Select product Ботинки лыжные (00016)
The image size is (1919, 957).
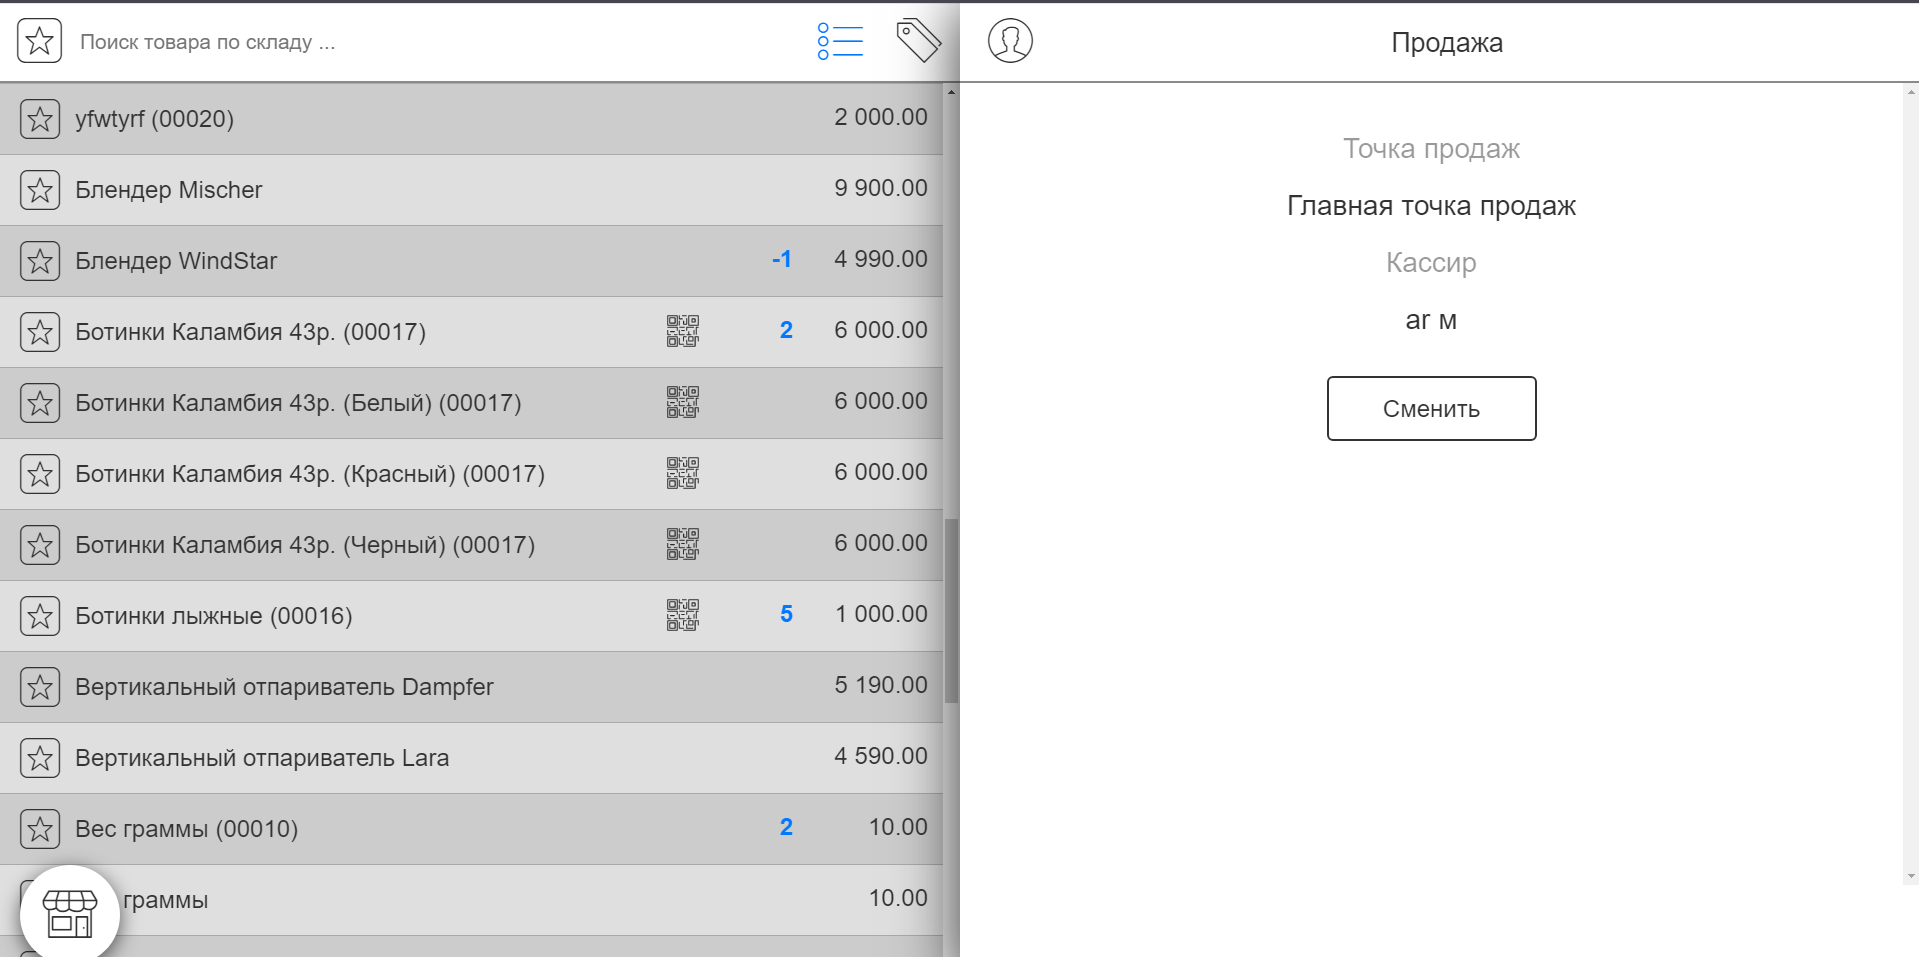click(x=471, y=616)
